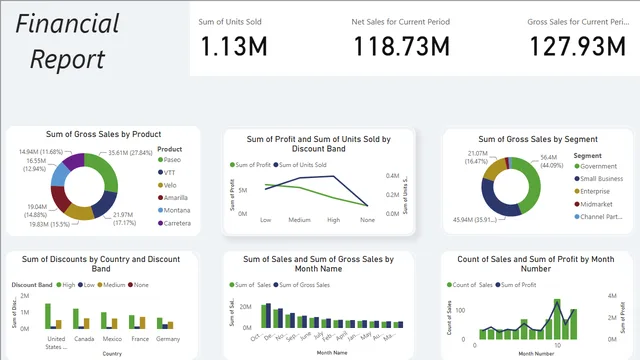
Task: Click the 1.13M Units Sold card value
Action: (234, 46)
